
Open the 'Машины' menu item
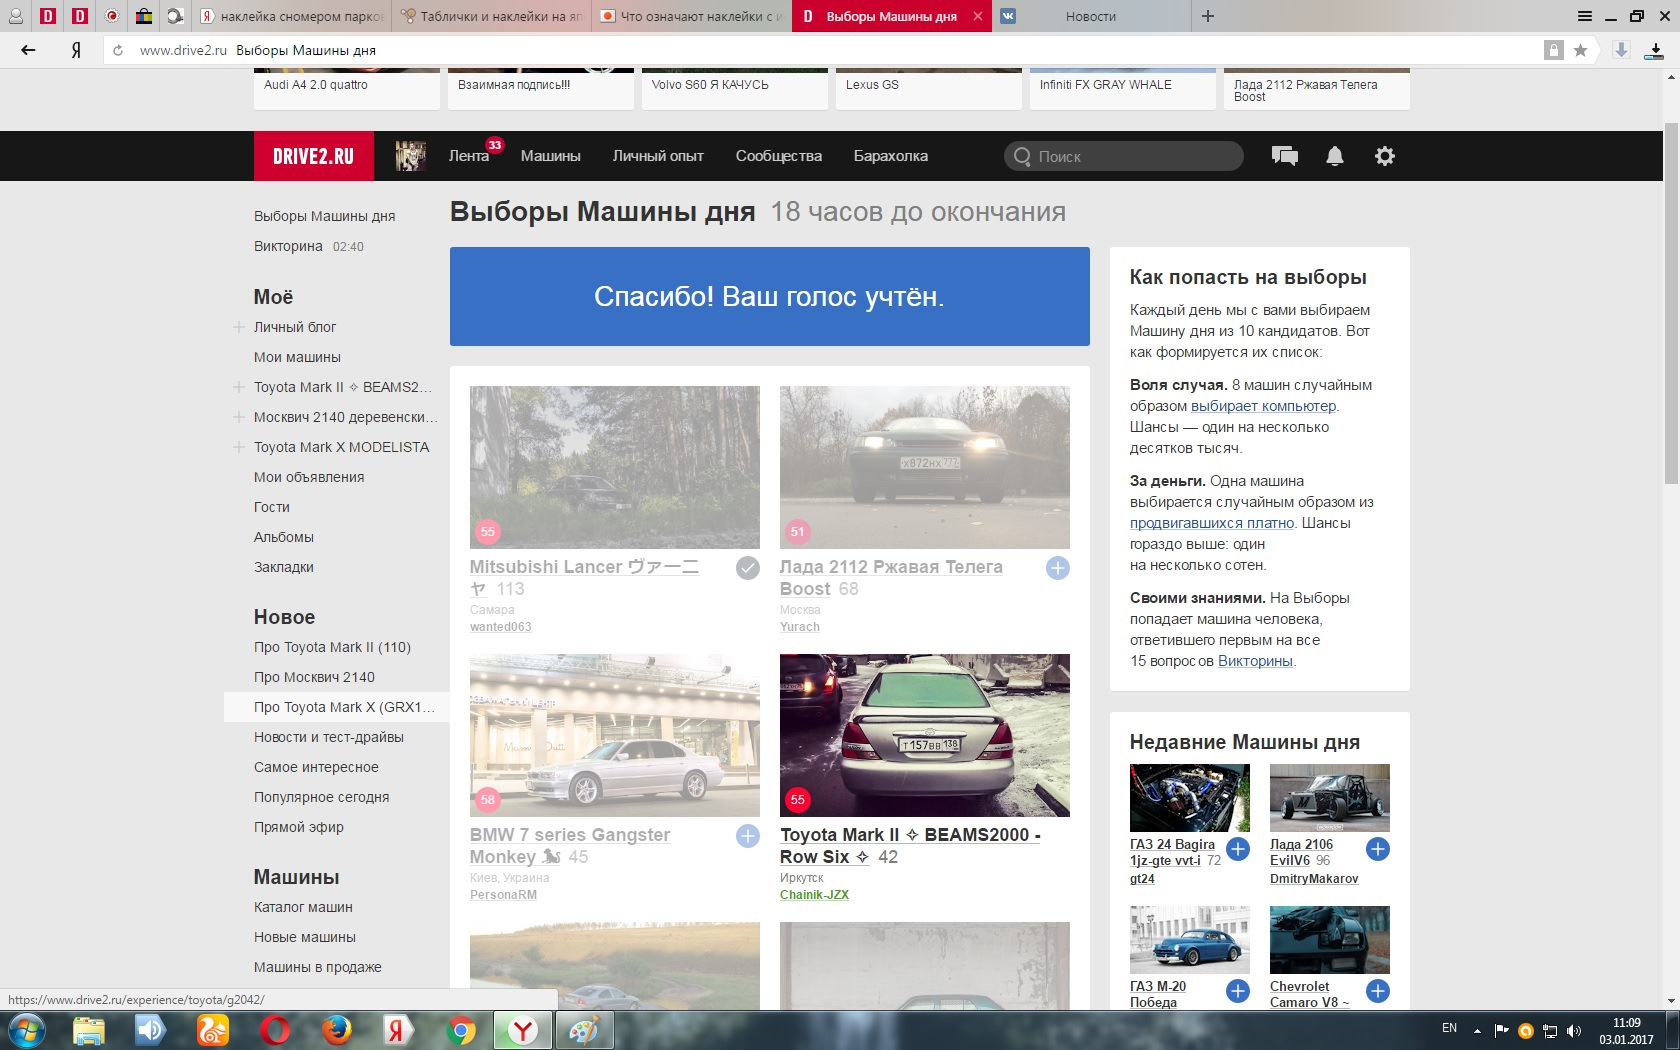[550, 156]
